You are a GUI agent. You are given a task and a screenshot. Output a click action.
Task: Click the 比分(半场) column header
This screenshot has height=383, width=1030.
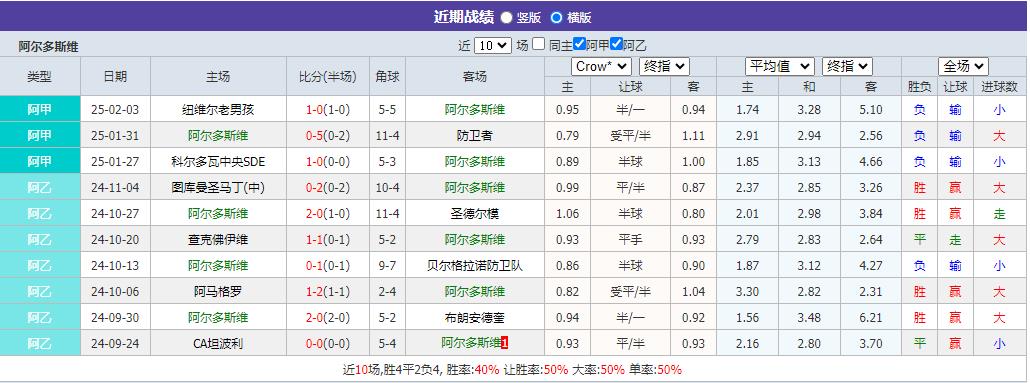click(328, 76)
